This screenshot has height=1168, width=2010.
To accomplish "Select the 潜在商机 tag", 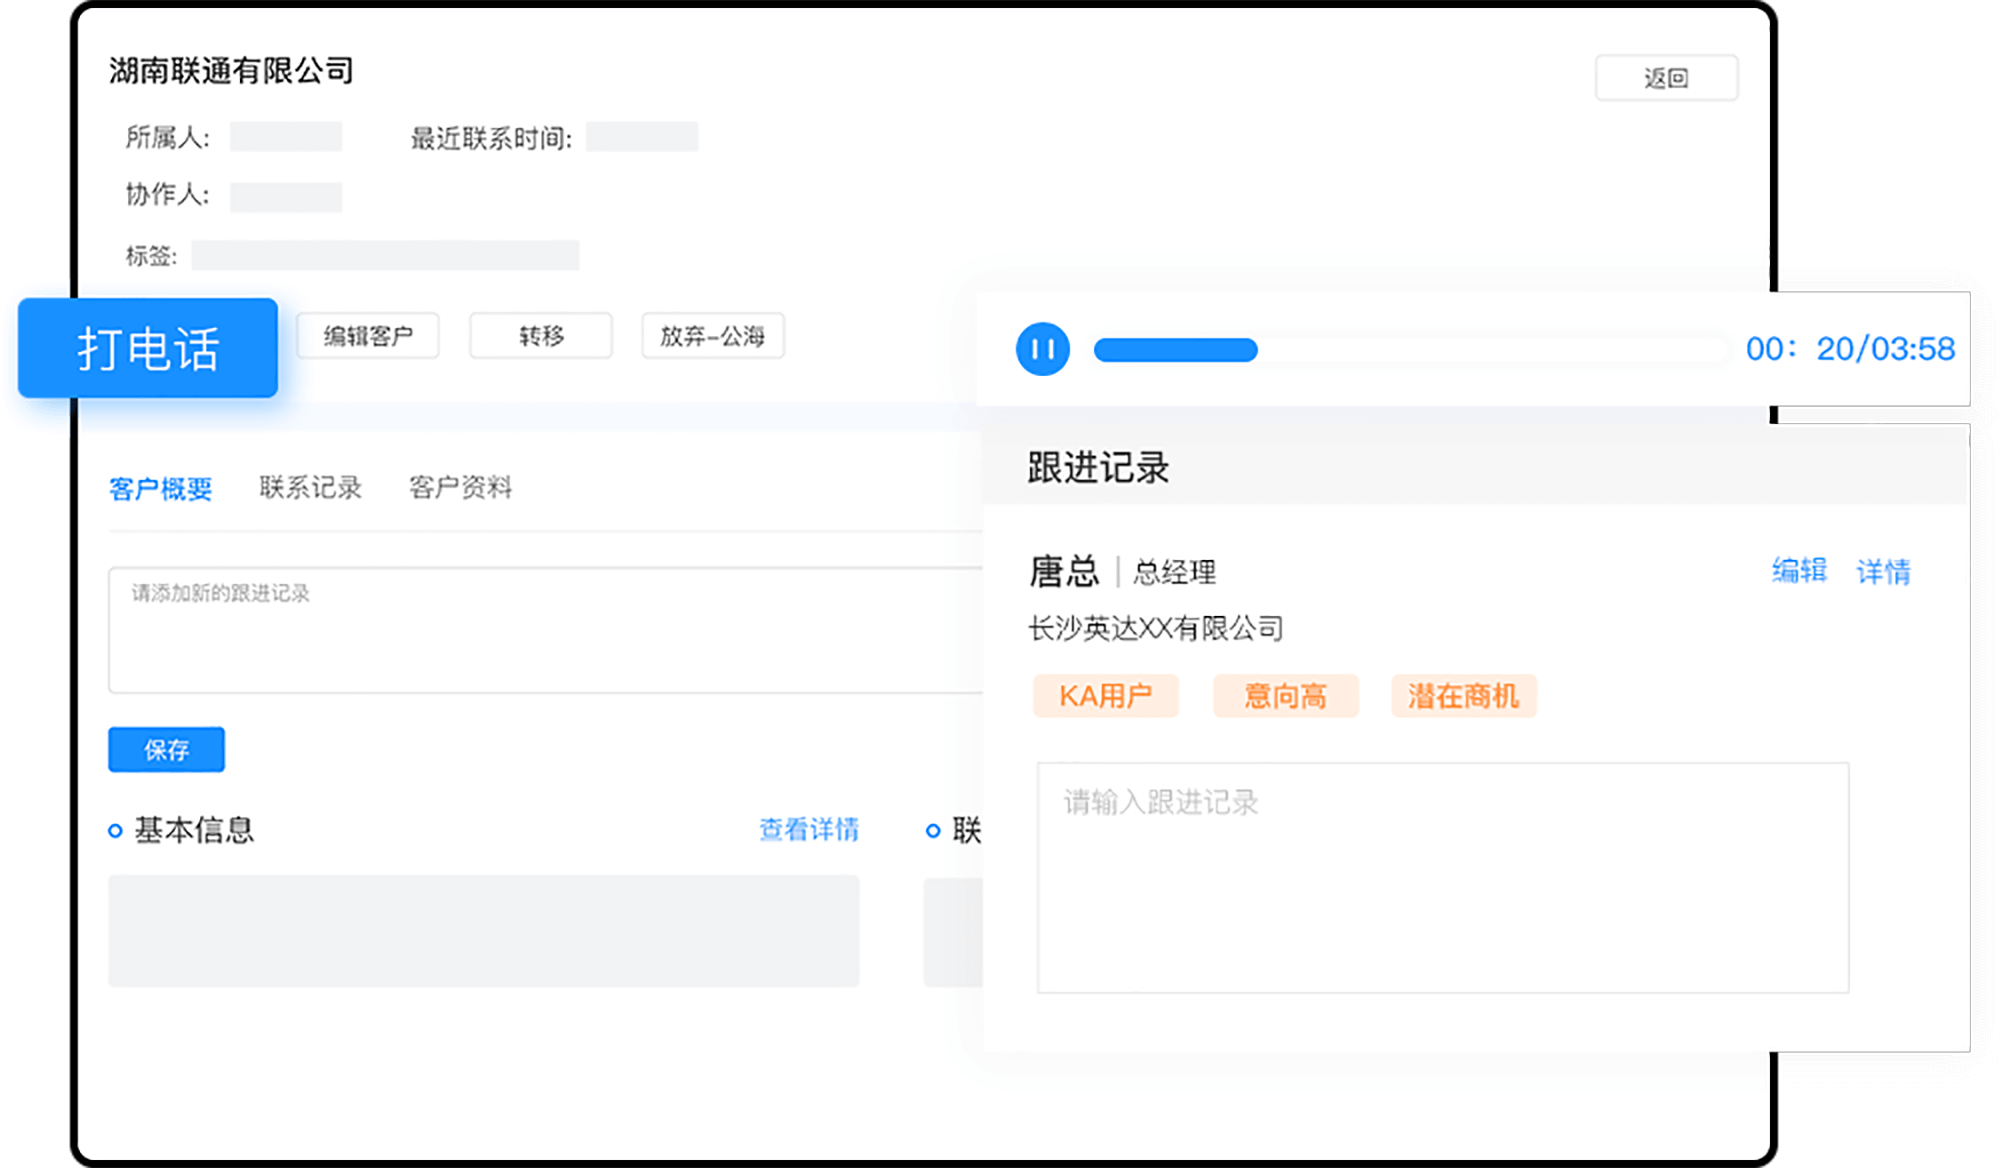I will [x=1463, y=695].
